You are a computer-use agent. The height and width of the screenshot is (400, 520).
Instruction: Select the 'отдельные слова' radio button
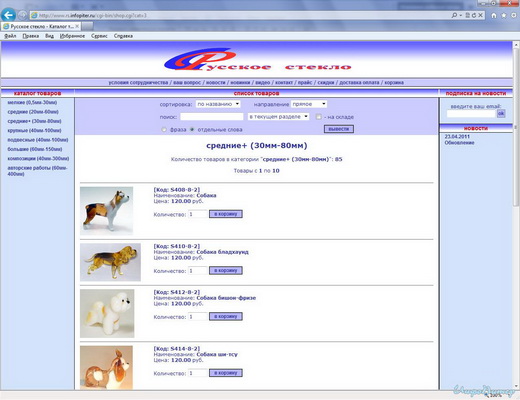tap(192, 129)
